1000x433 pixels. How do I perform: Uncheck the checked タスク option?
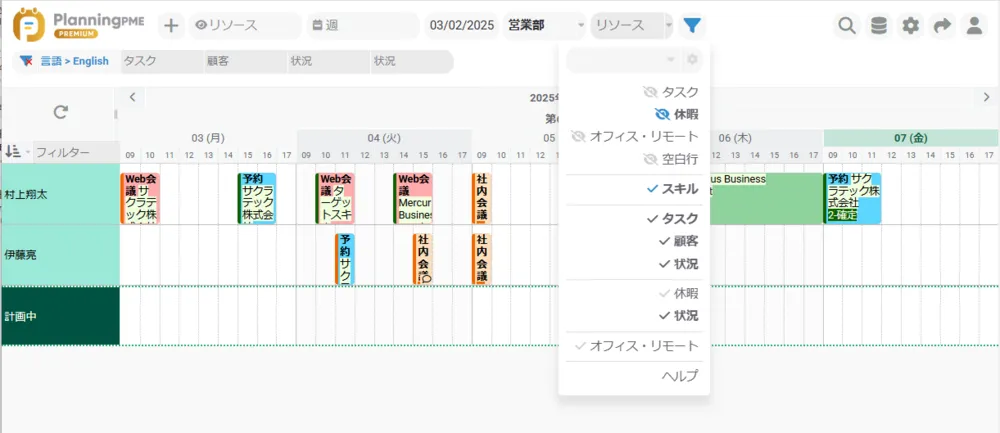tap(672, 219)
